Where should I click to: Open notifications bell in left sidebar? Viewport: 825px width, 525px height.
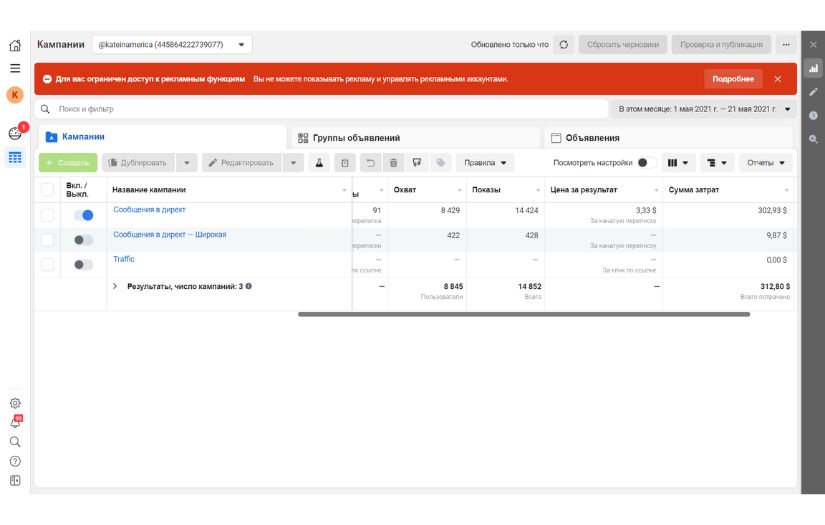(x=15, y=422)
